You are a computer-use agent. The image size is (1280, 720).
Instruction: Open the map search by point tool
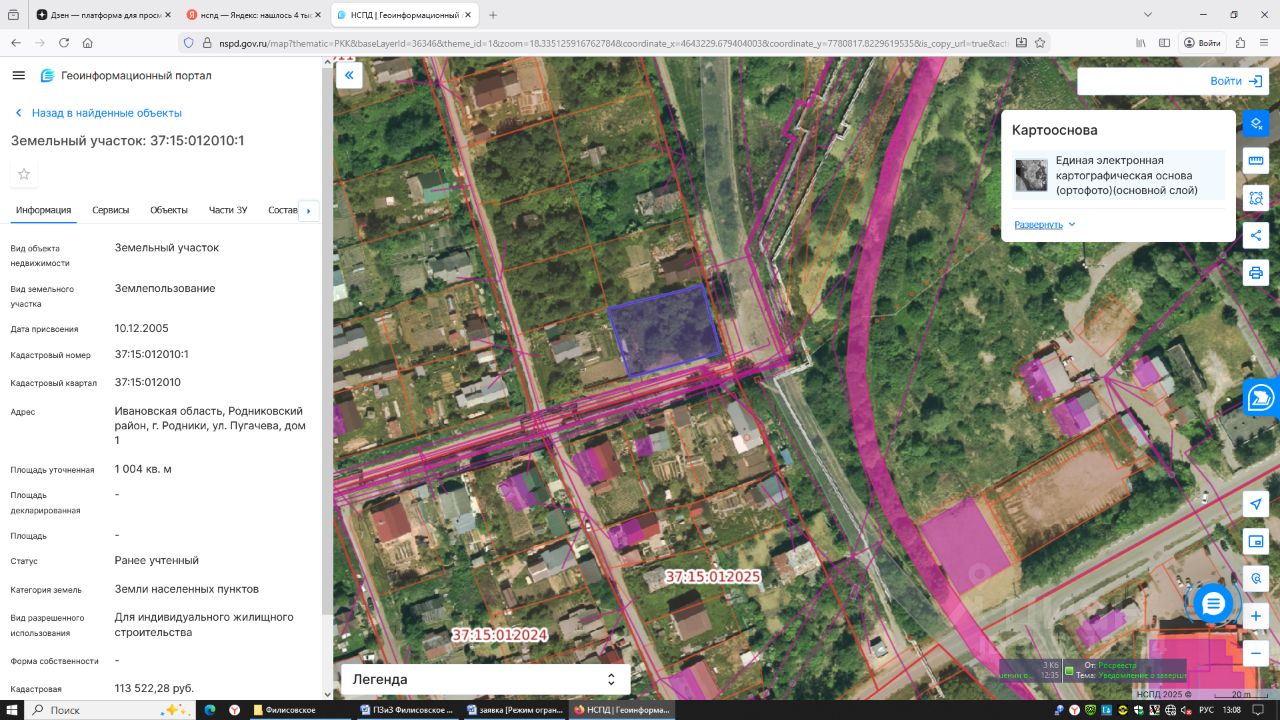1256,579
